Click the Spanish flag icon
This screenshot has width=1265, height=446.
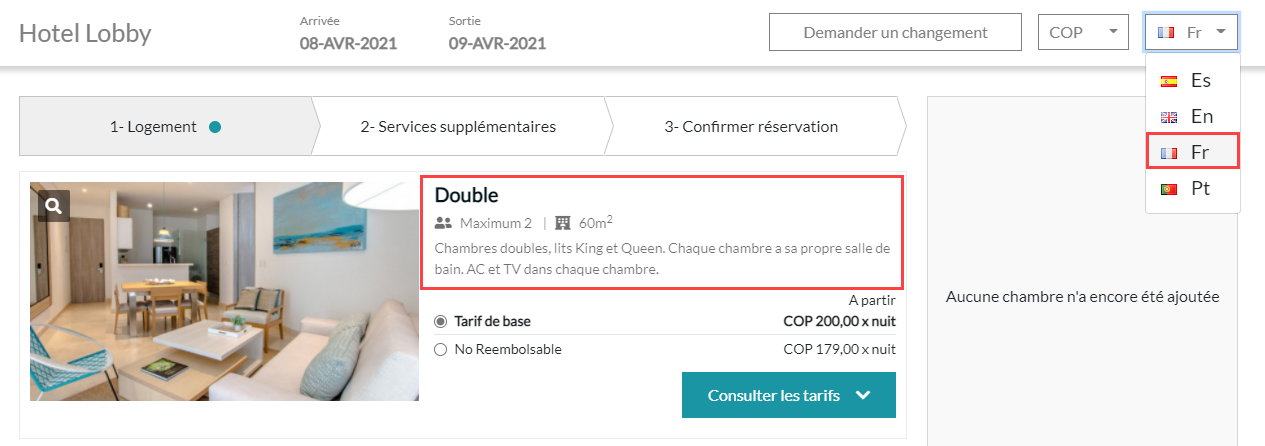(x=1168, y=81)
